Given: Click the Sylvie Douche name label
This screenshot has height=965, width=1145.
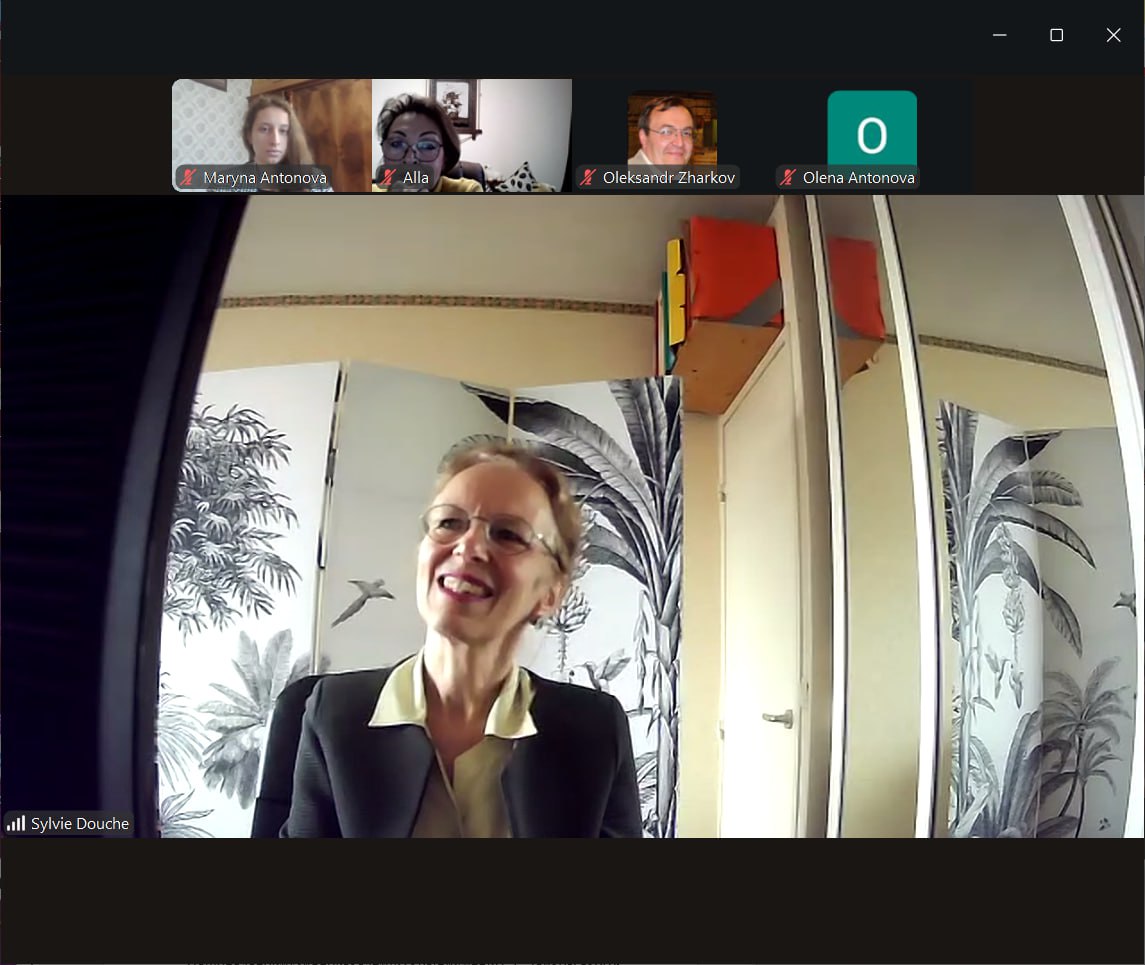Looking at the screenshot, I should (x=80, y=824).
